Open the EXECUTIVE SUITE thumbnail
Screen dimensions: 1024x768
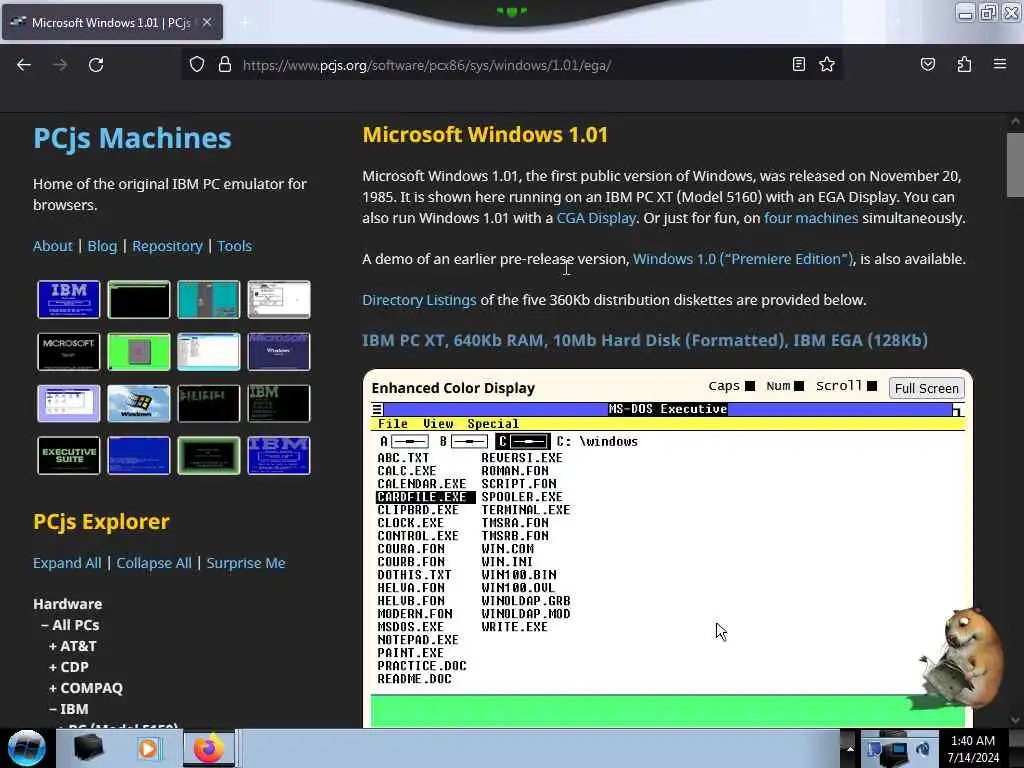(x=69, y=455)
